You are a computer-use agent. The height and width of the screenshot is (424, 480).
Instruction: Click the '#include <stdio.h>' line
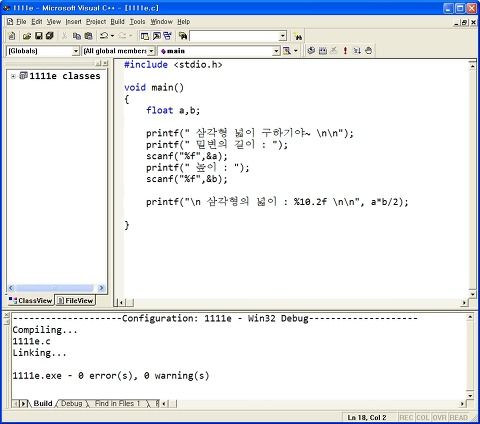tap(173, 64)
